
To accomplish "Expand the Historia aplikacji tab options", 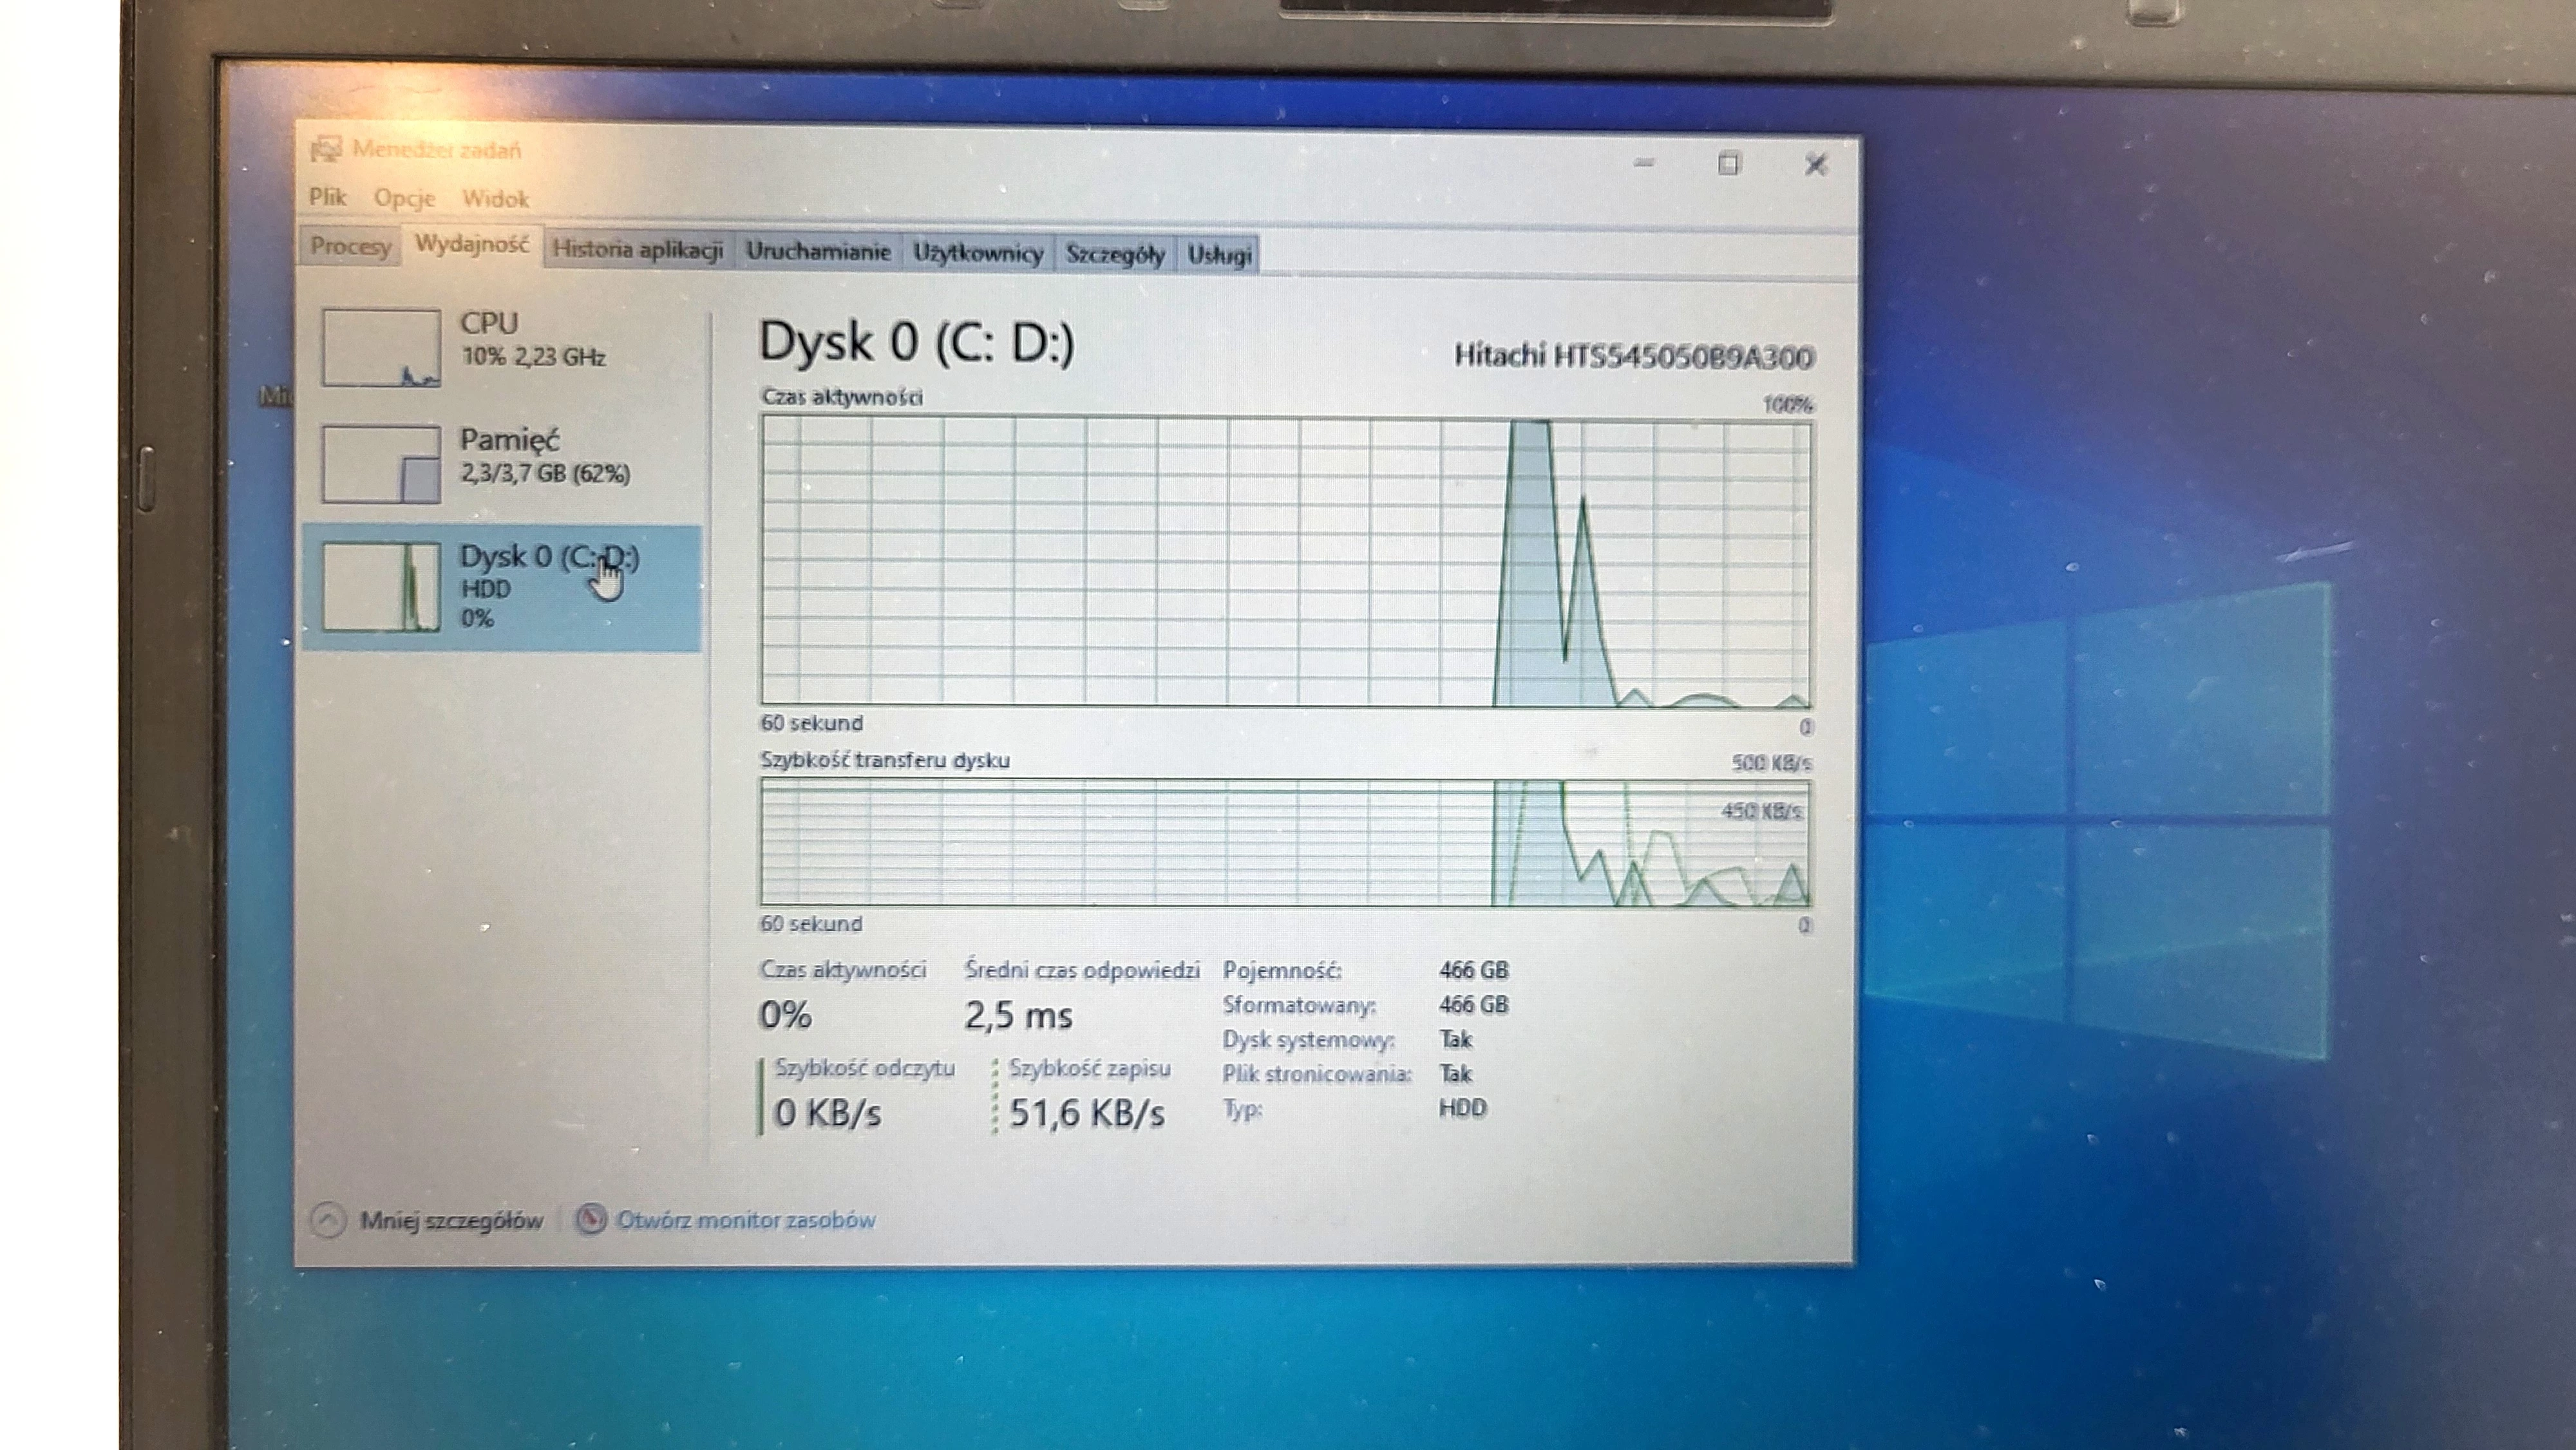I will click(642, 252).
